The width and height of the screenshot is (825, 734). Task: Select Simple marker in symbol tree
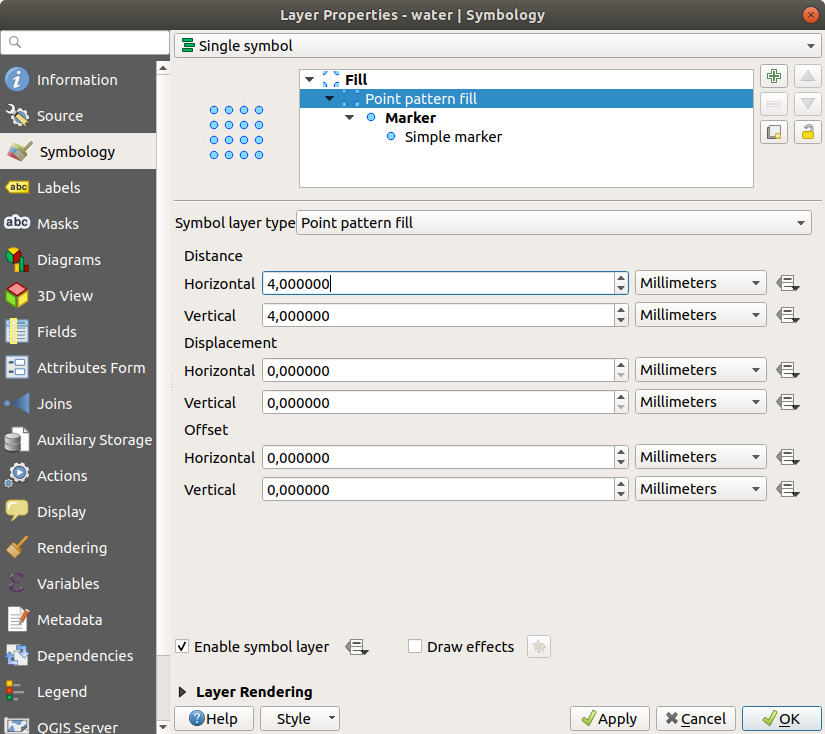pos(453,137)
